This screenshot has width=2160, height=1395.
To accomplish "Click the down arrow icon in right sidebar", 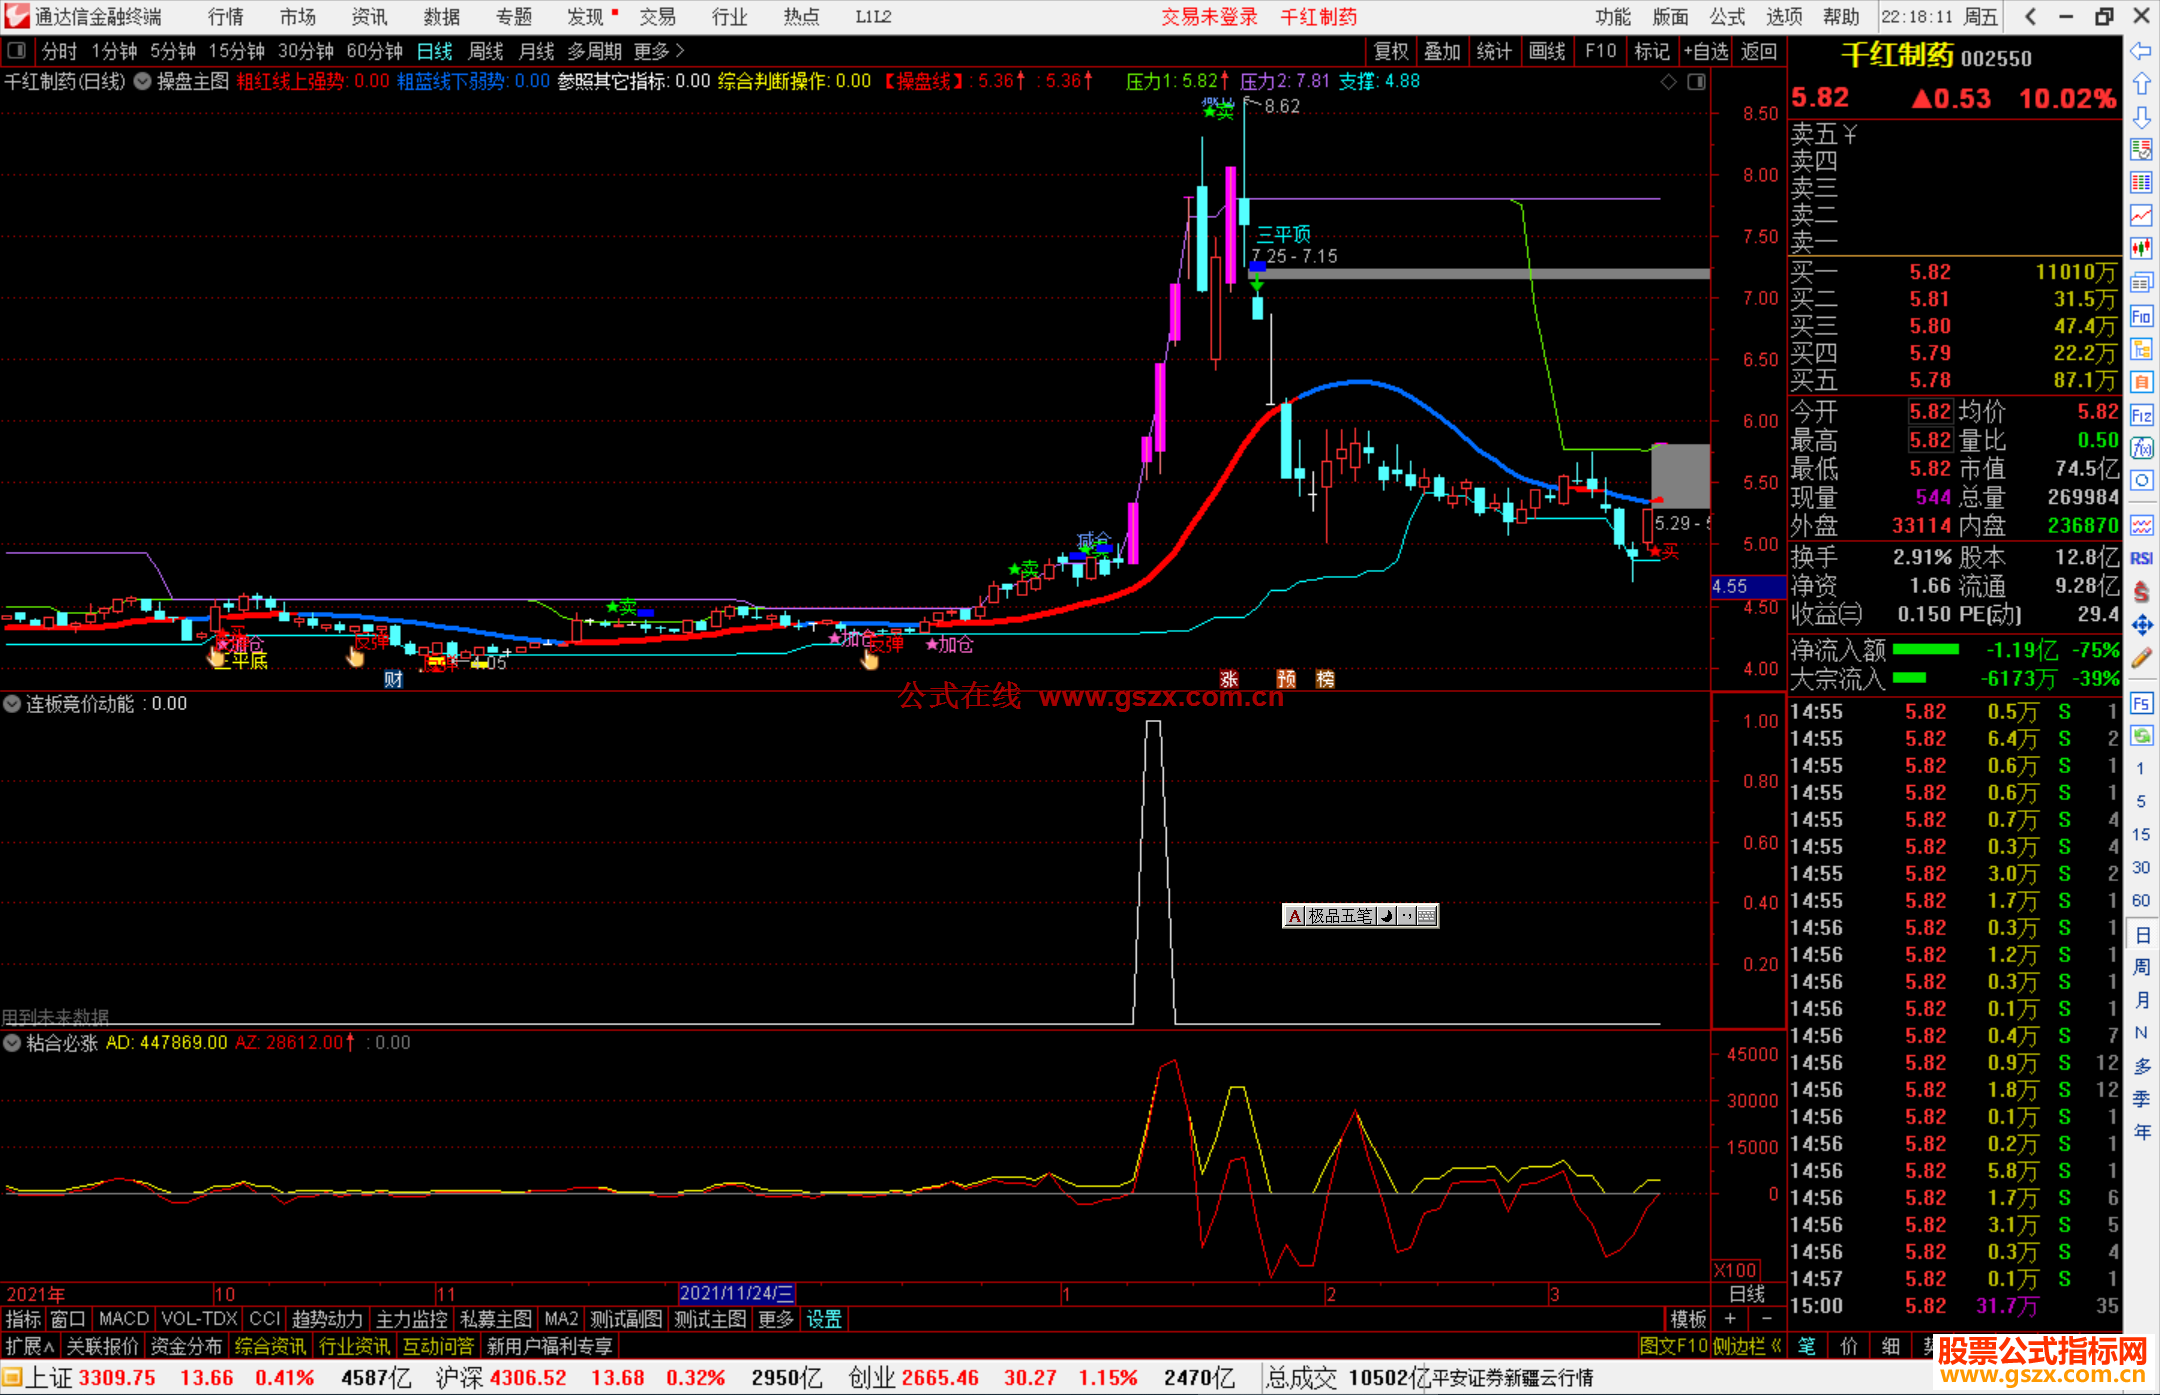I will click(2141, 117).
